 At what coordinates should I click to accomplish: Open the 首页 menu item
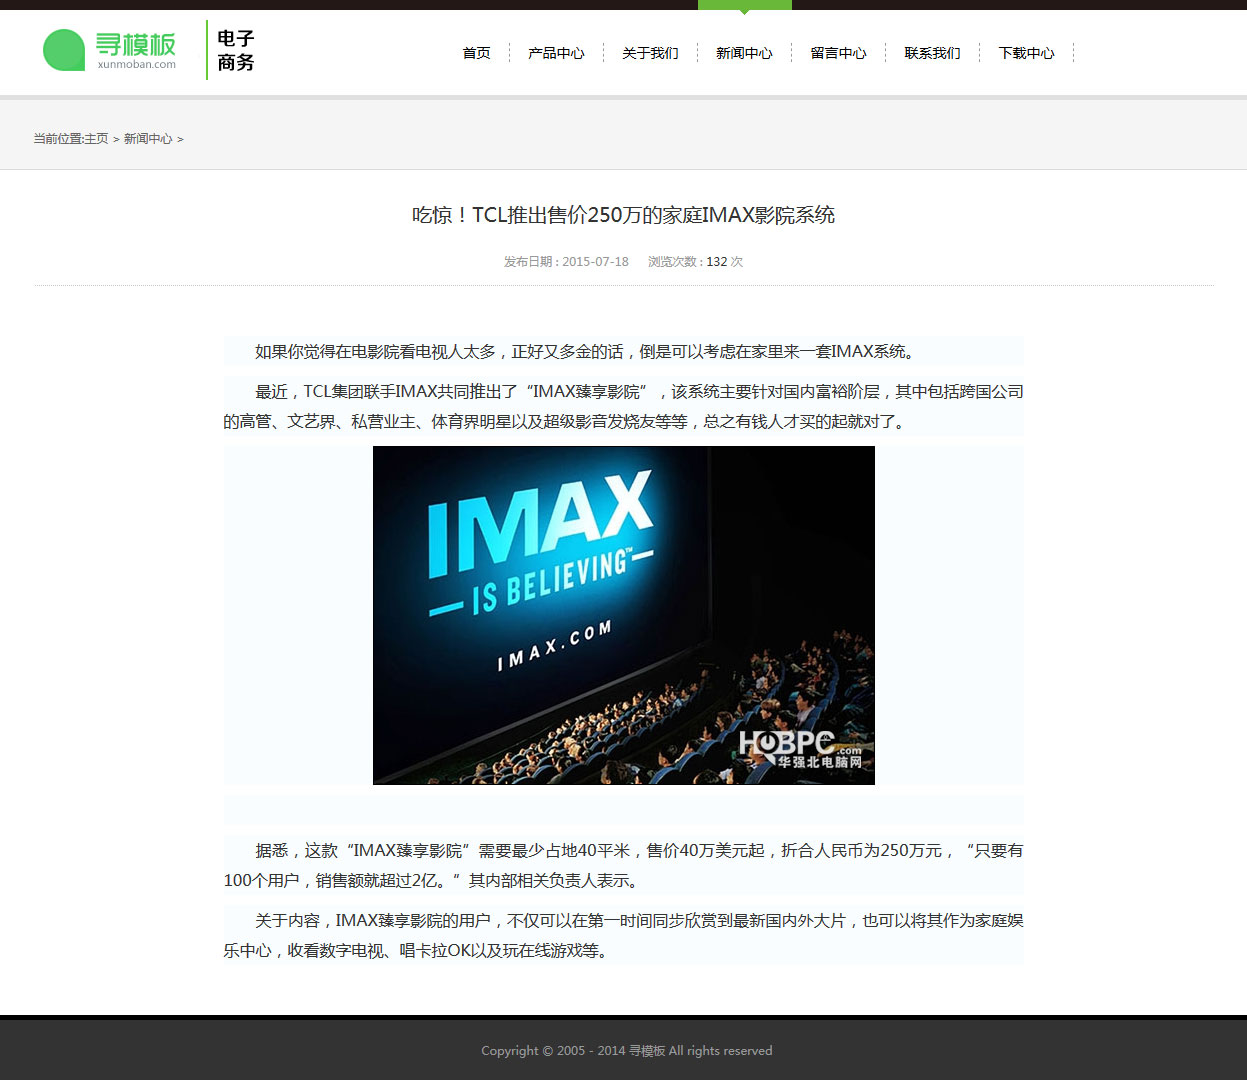[x=476, y=53]
